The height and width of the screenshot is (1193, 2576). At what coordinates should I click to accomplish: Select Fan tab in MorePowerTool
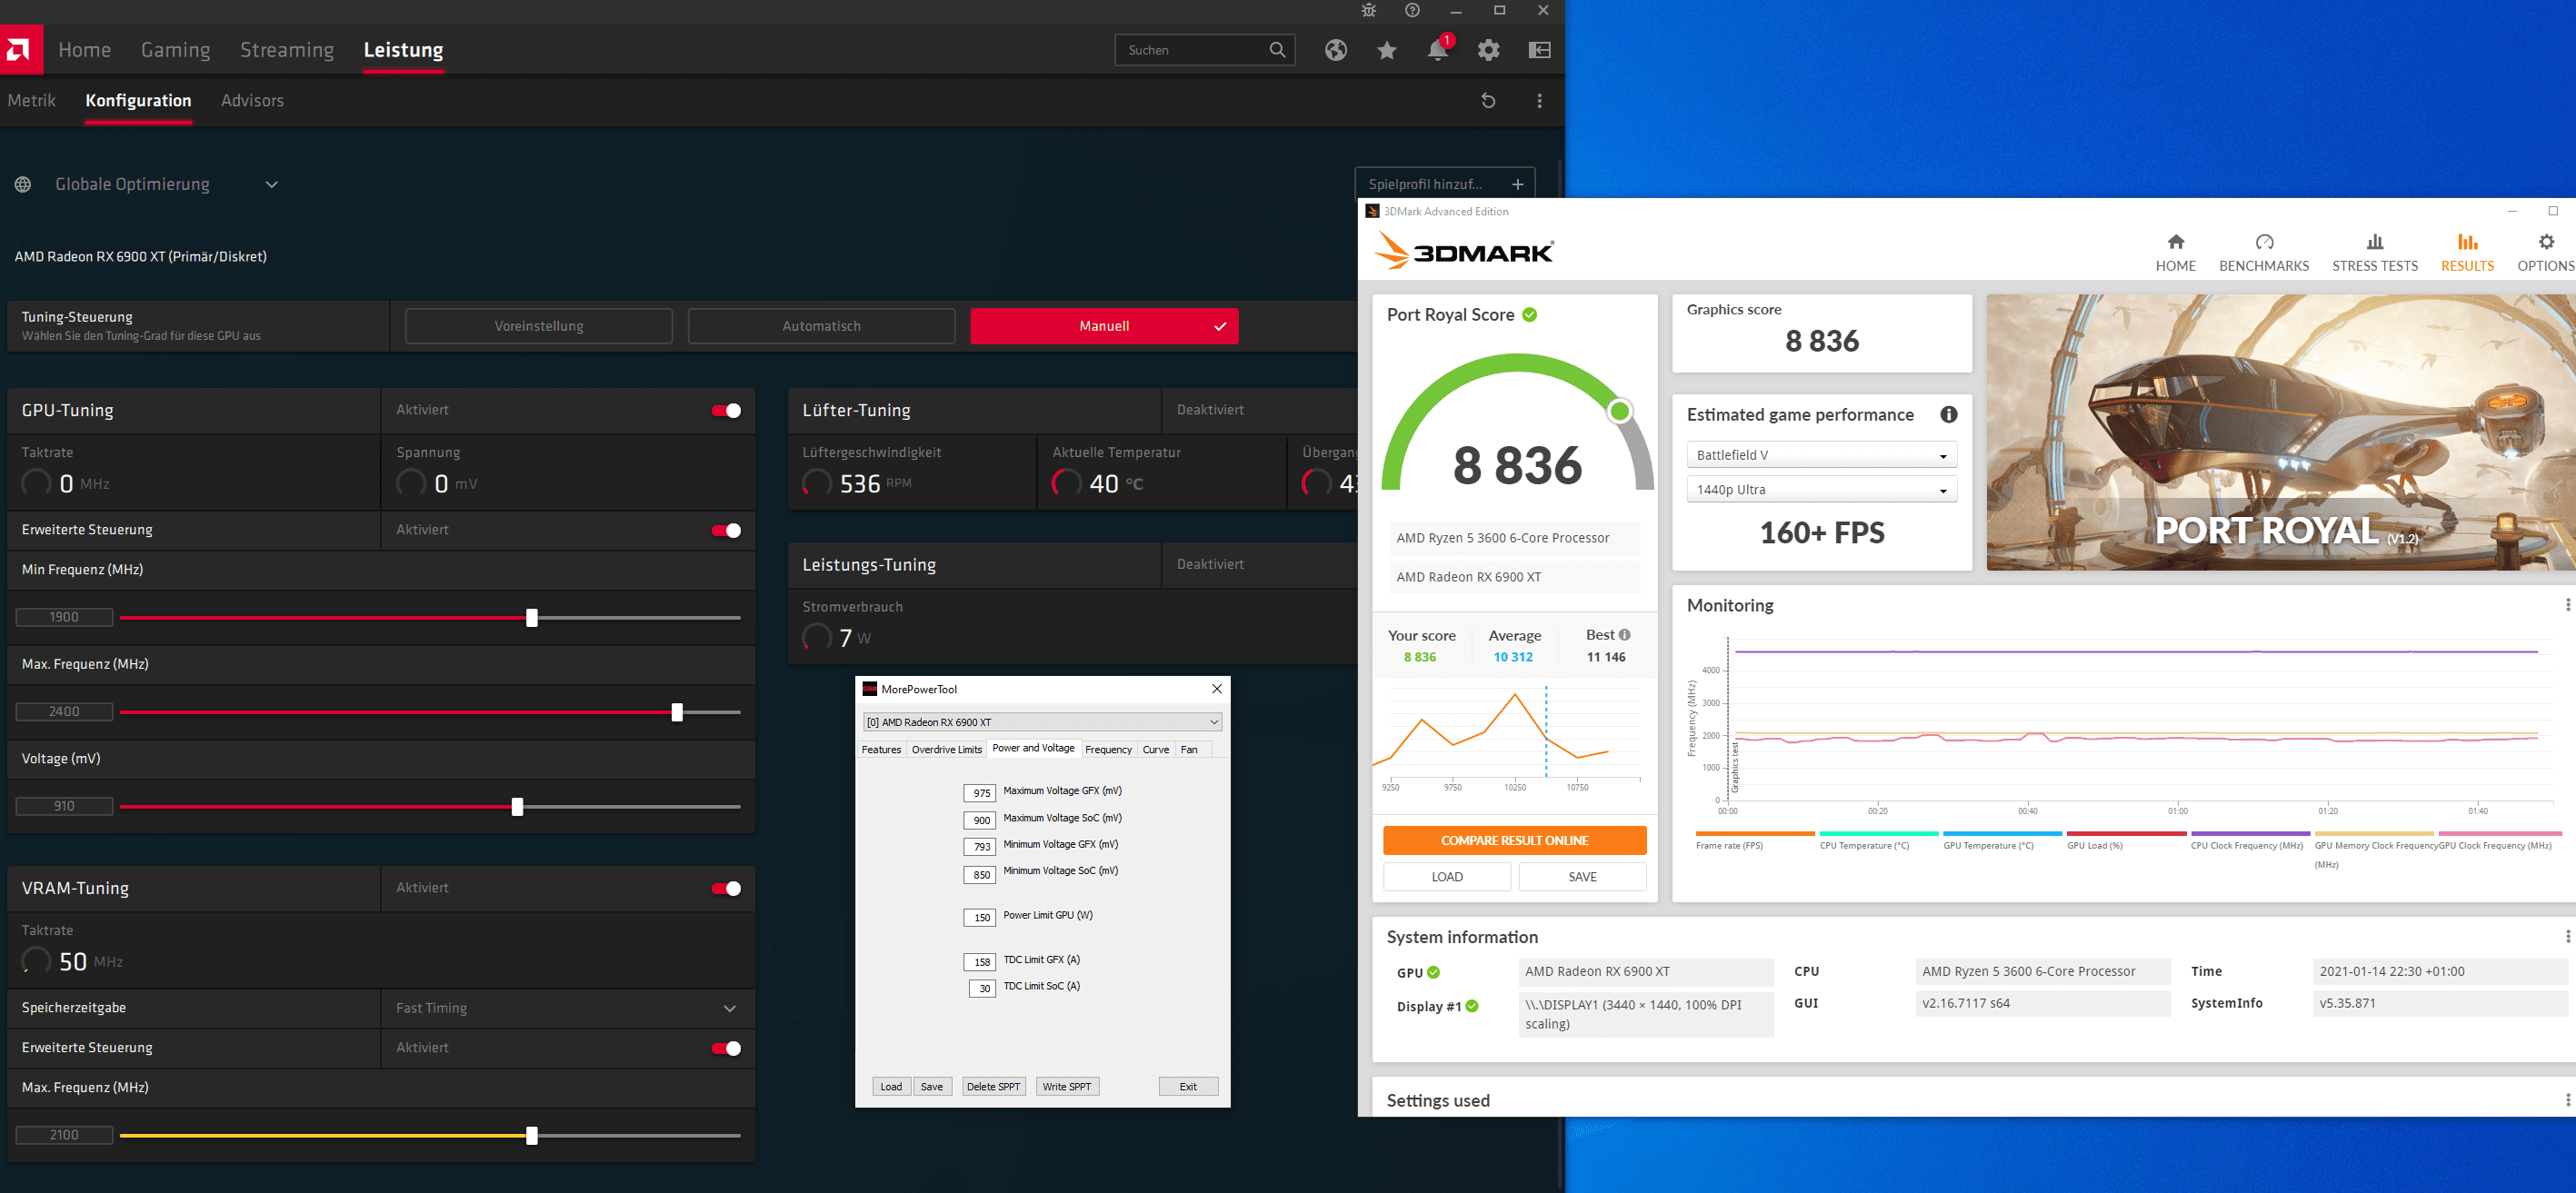[x=1189, y=750]
